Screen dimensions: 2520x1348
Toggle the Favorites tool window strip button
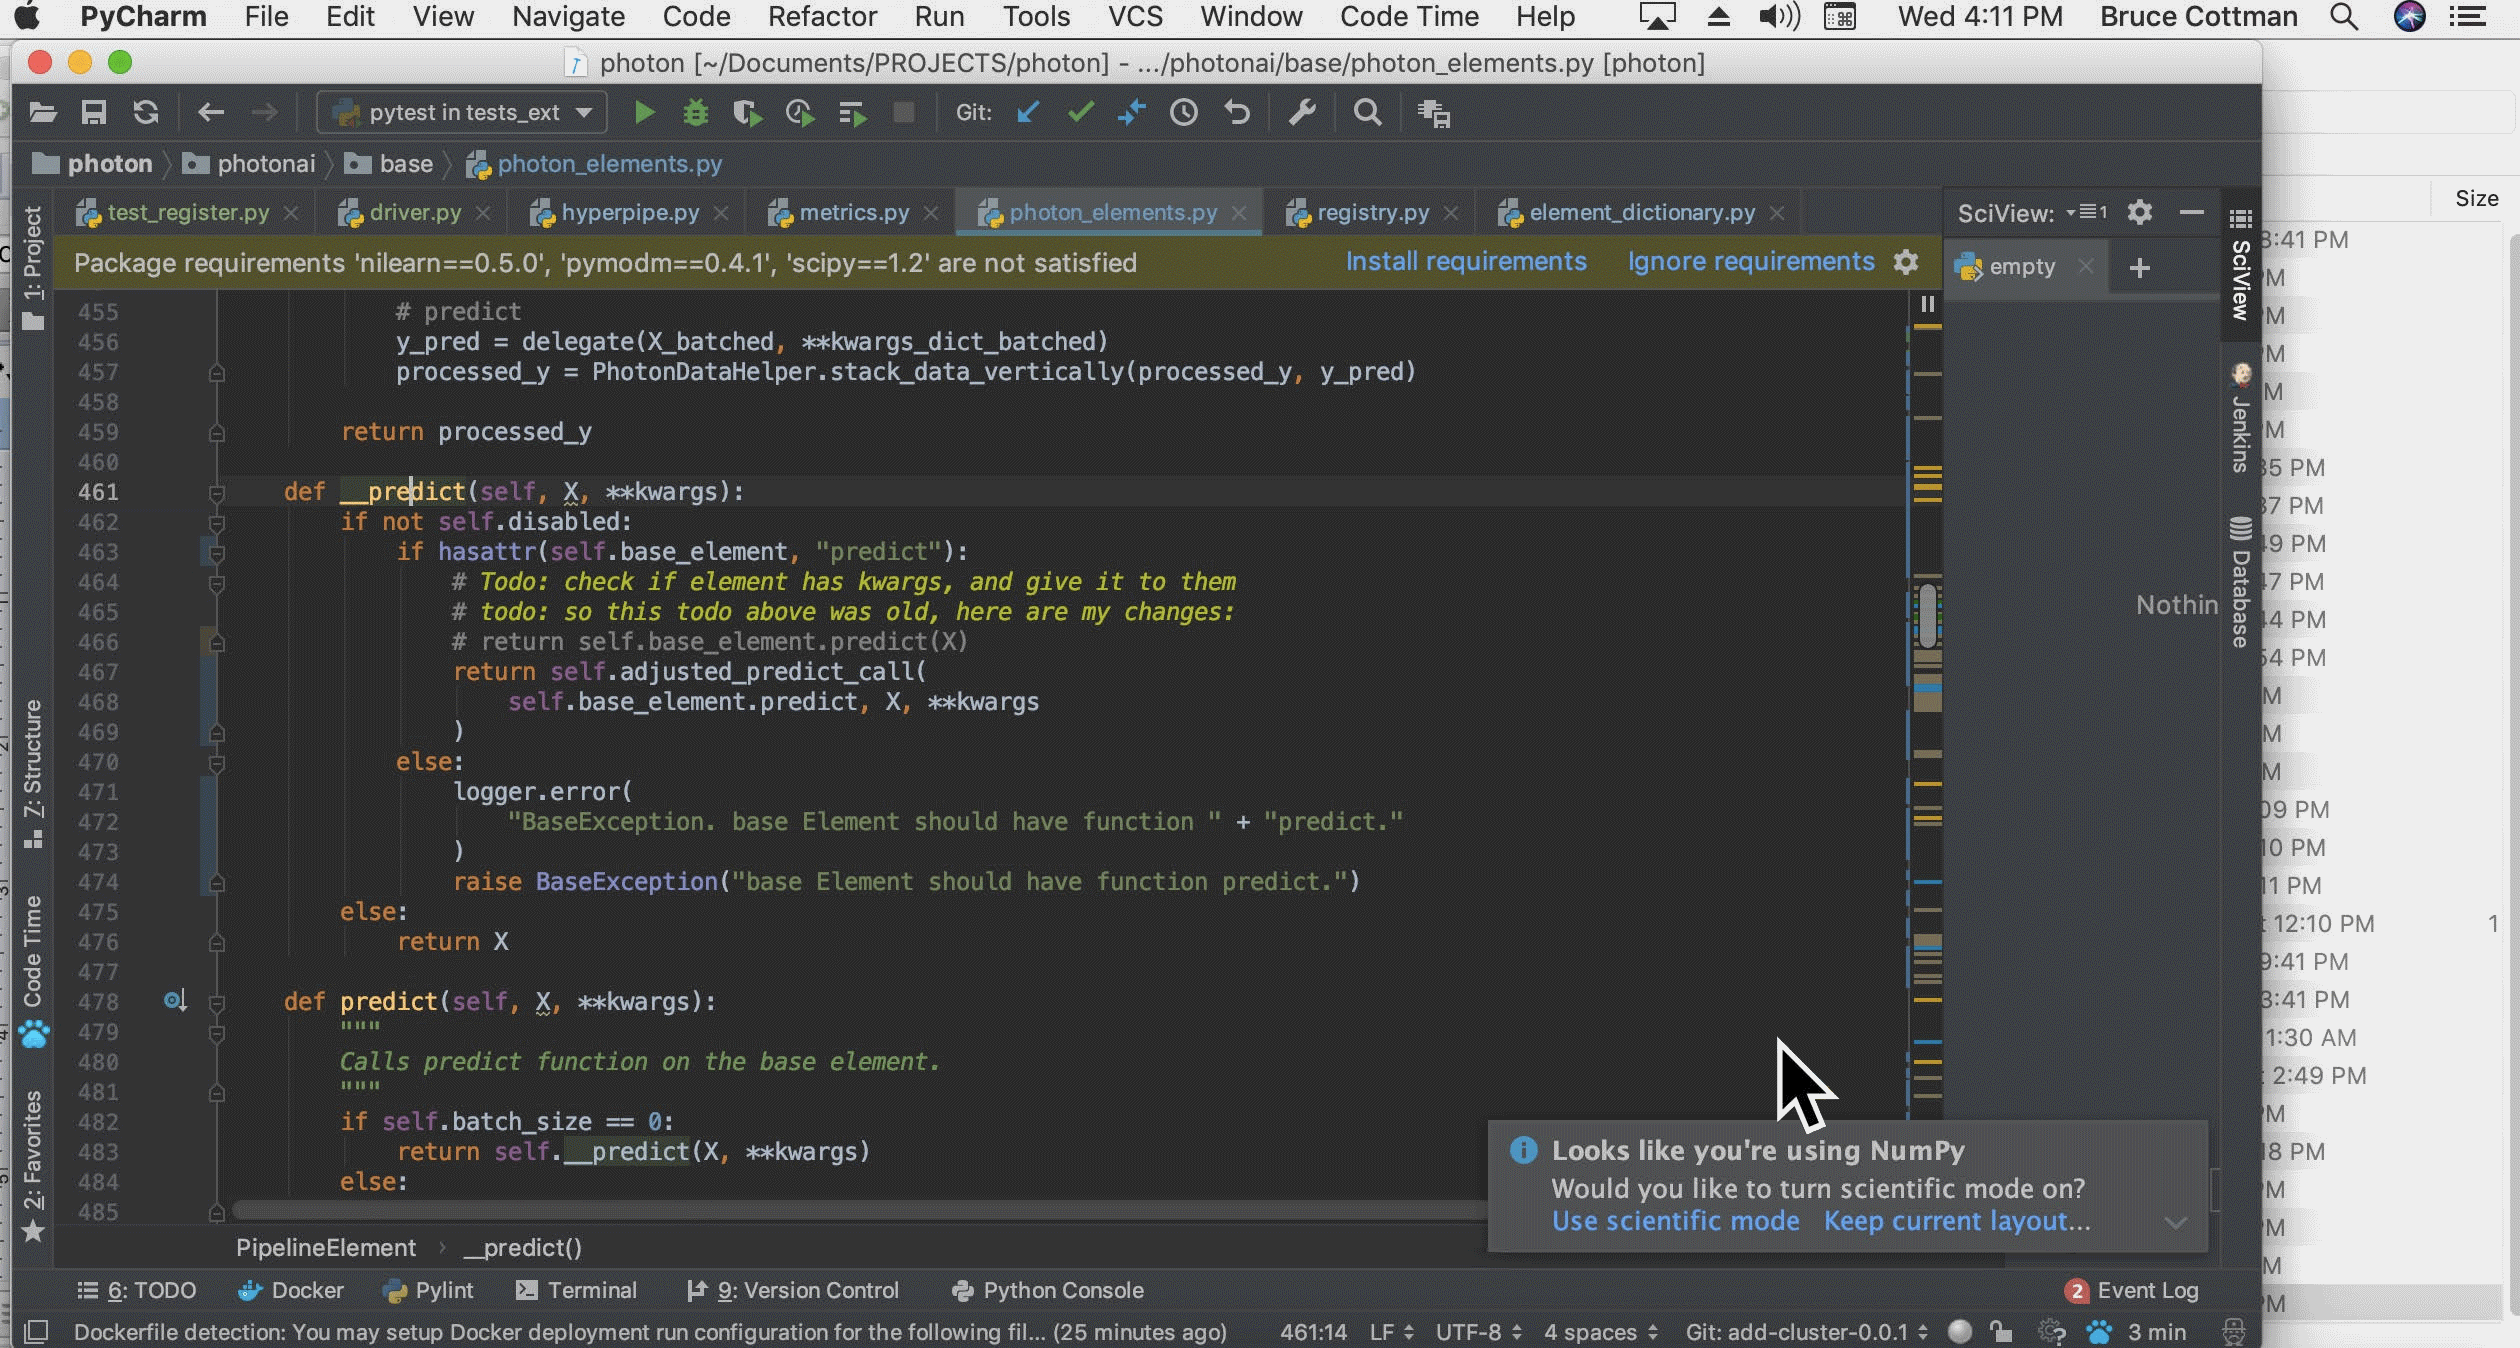coord(33,1165)
